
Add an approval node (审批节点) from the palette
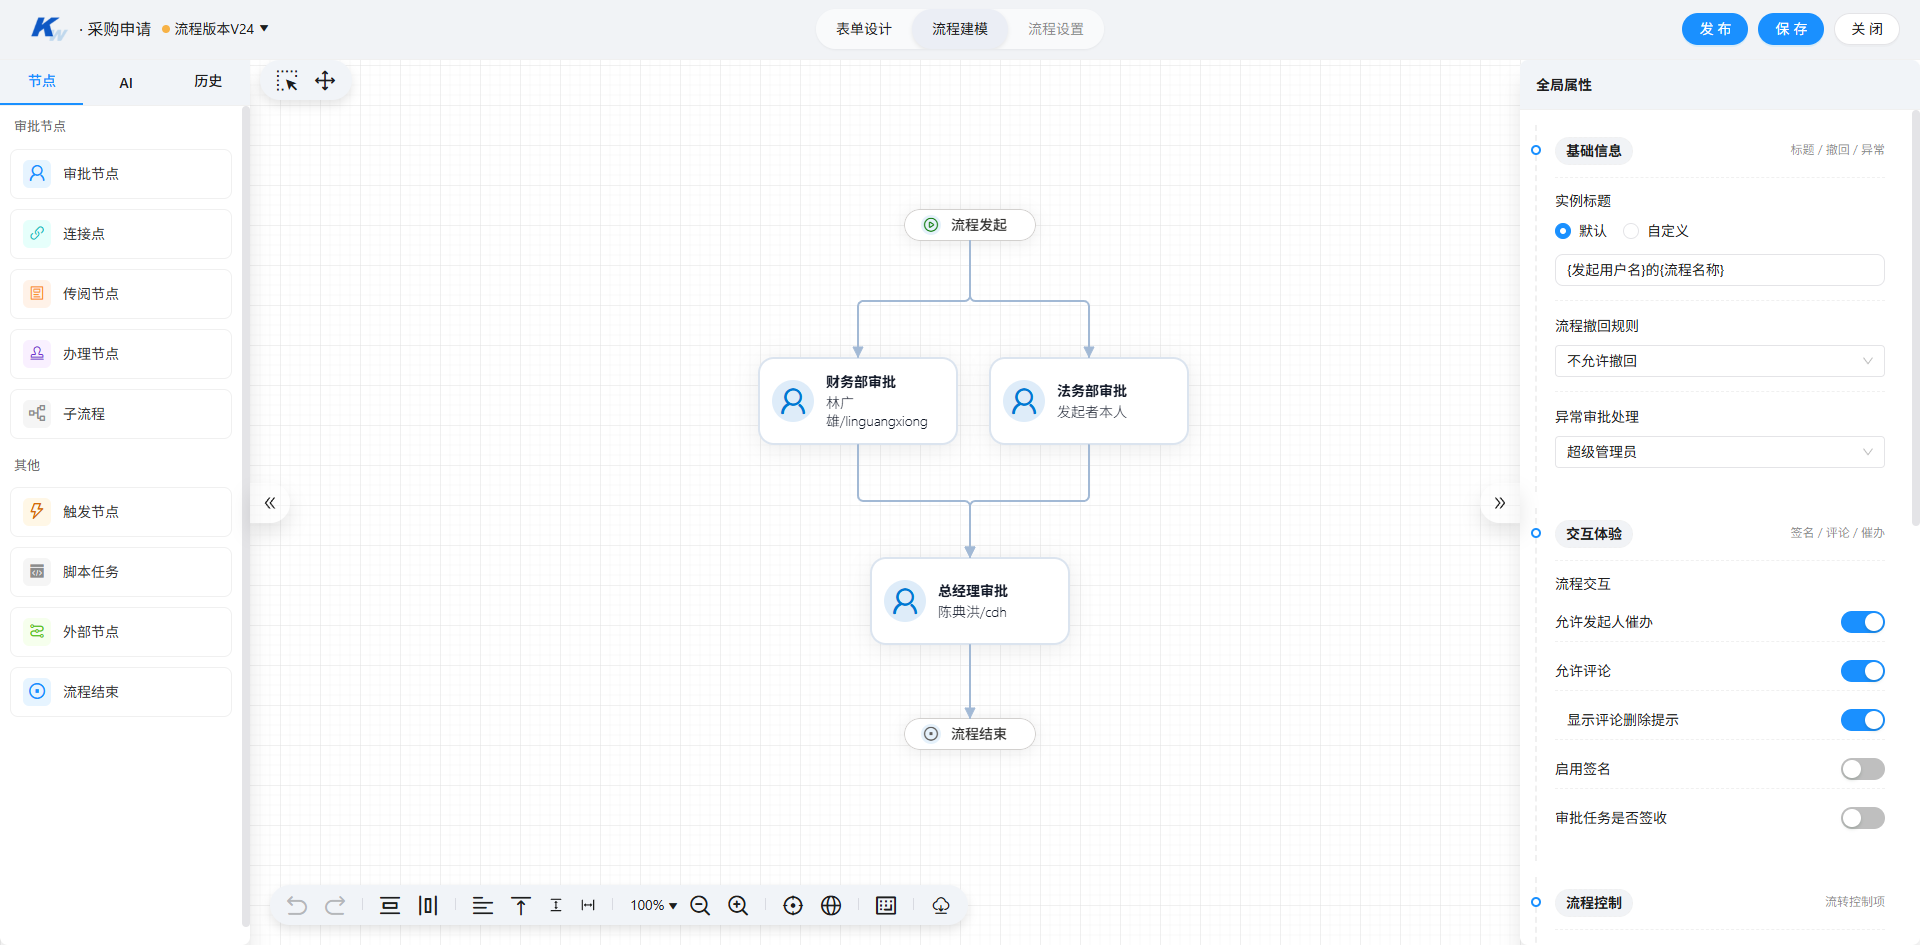[121, 174]
